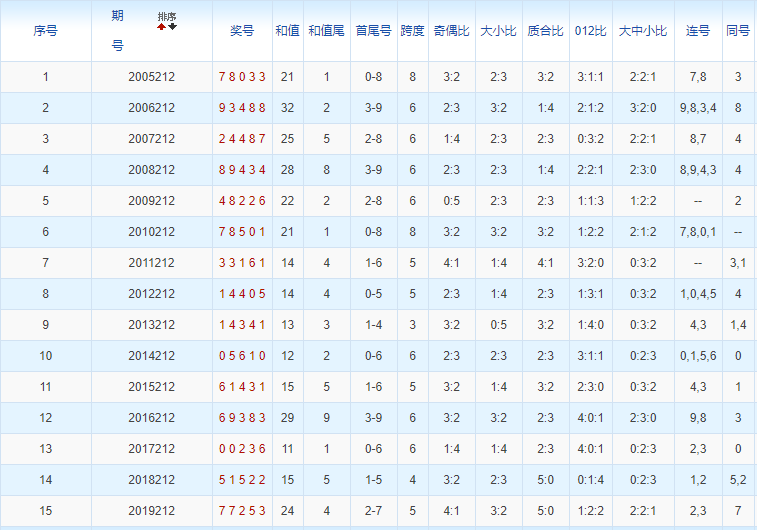Click winning number 1 4 3 4 1
The width and height of the screenshot is (757, 530).
click(242, 325)
